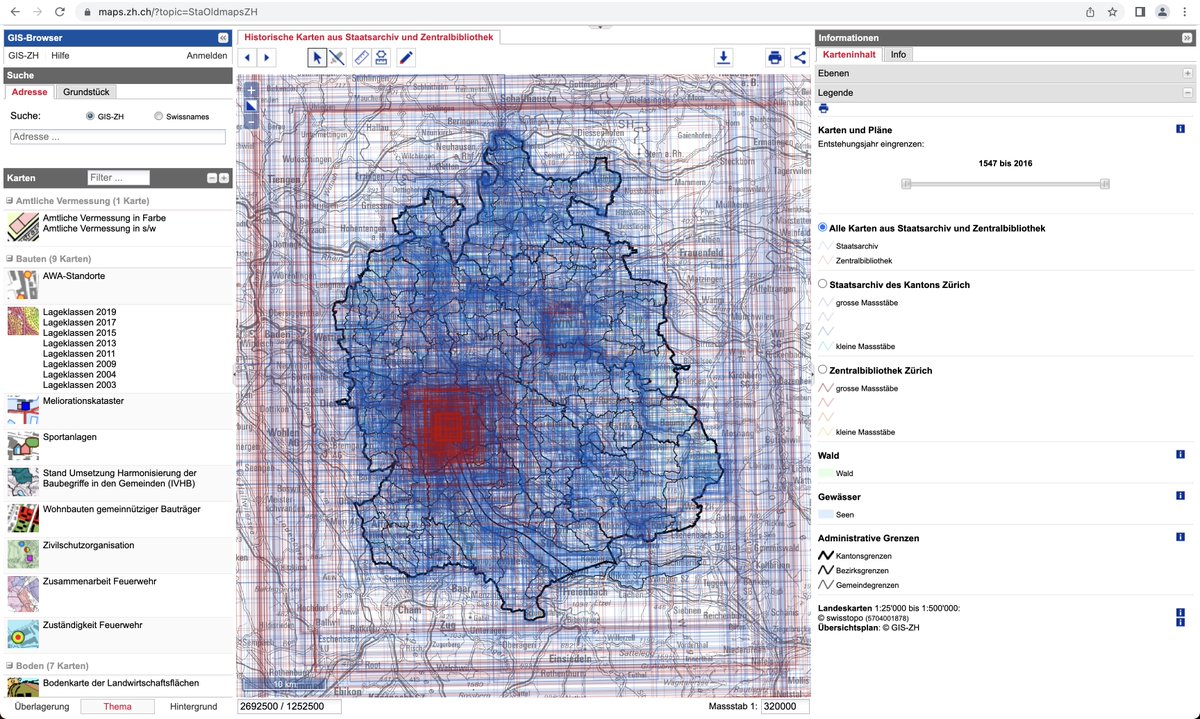Select the pointer selection tool
The width and height of the screenshot is (1200, 719).
click(317, 58)
